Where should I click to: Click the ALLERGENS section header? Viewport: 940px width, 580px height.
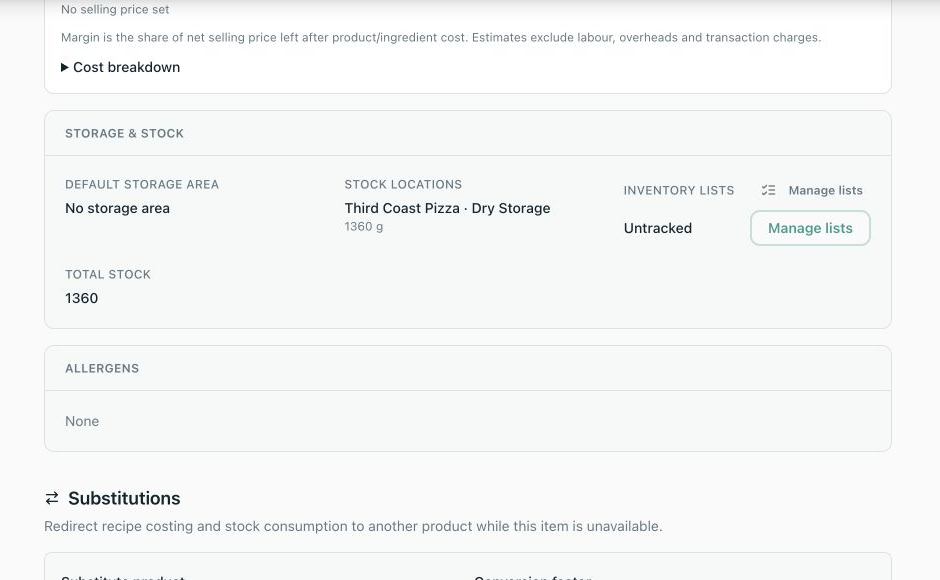pyautogui.click(x=102, y=368)
